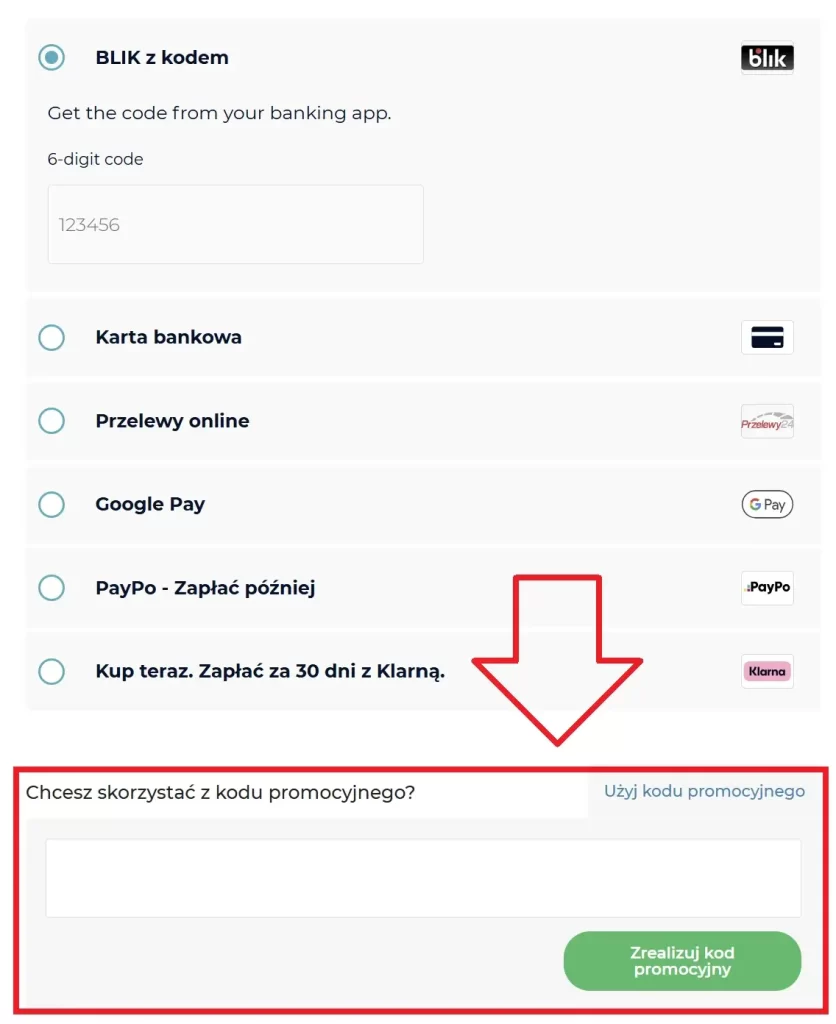Image resolution: width=836 pixels, height=1024 pixels.
Task: Click the 6-digit BLIK code field
Action: tap(235, 224)
